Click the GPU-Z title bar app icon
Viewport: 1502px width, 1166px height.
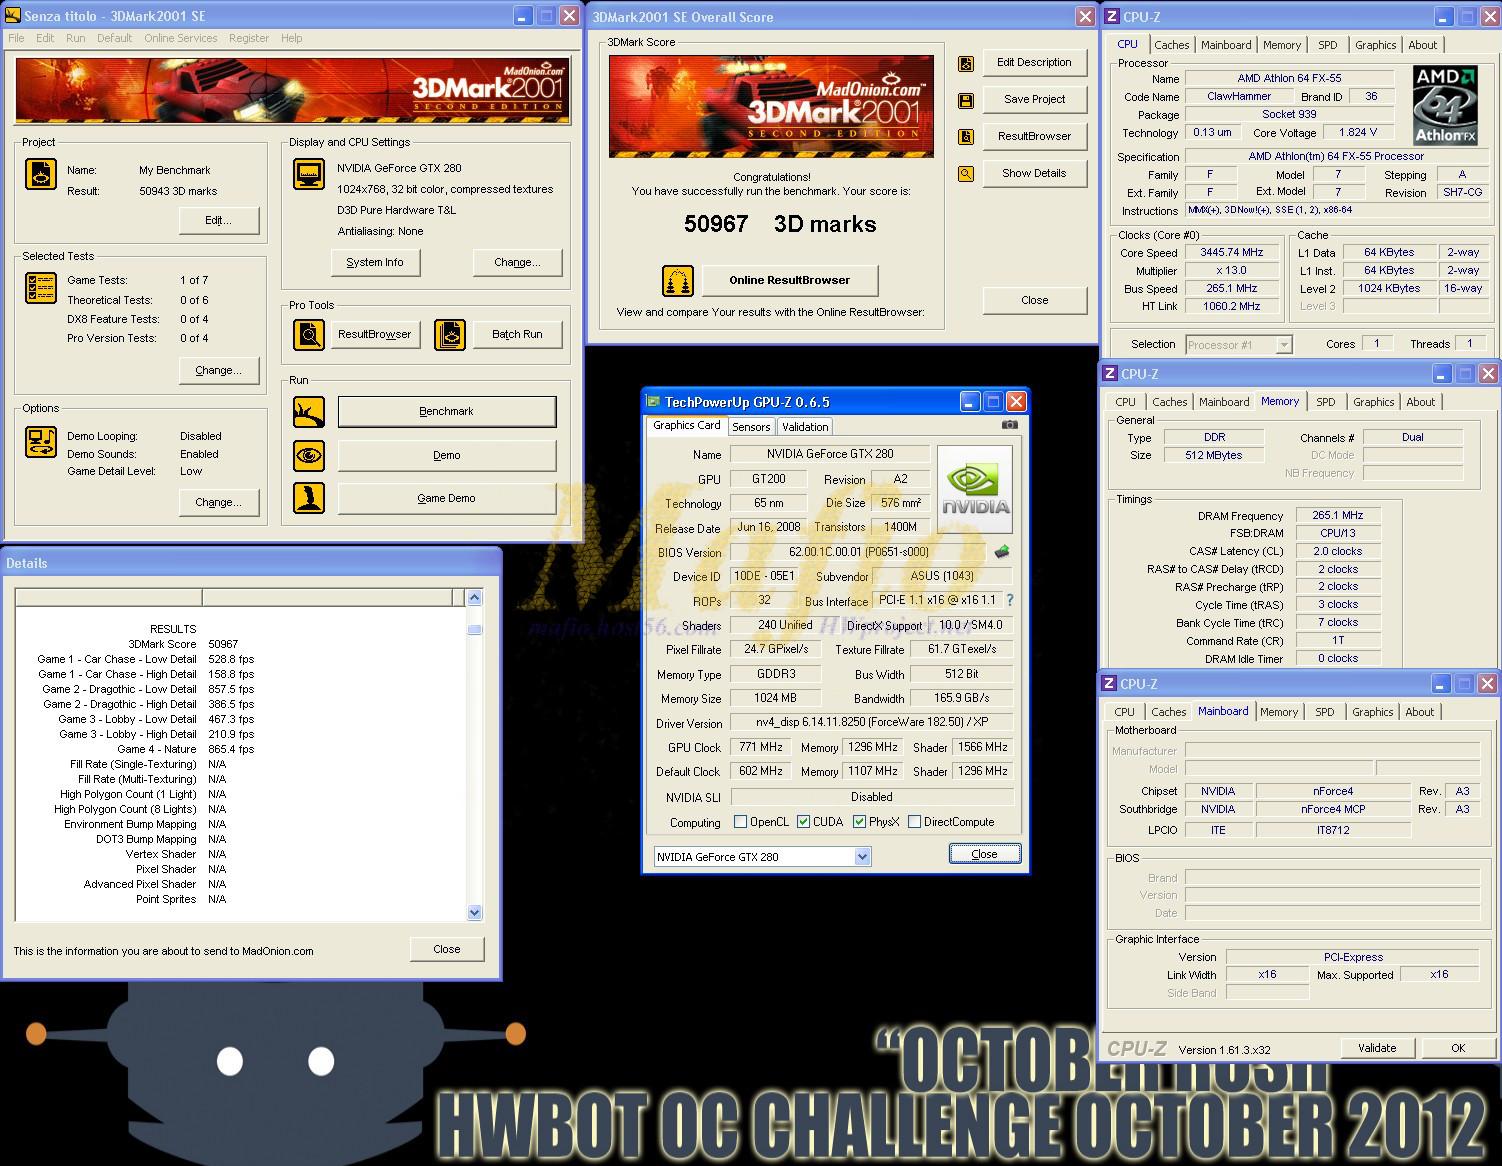(x=653, y=402)
